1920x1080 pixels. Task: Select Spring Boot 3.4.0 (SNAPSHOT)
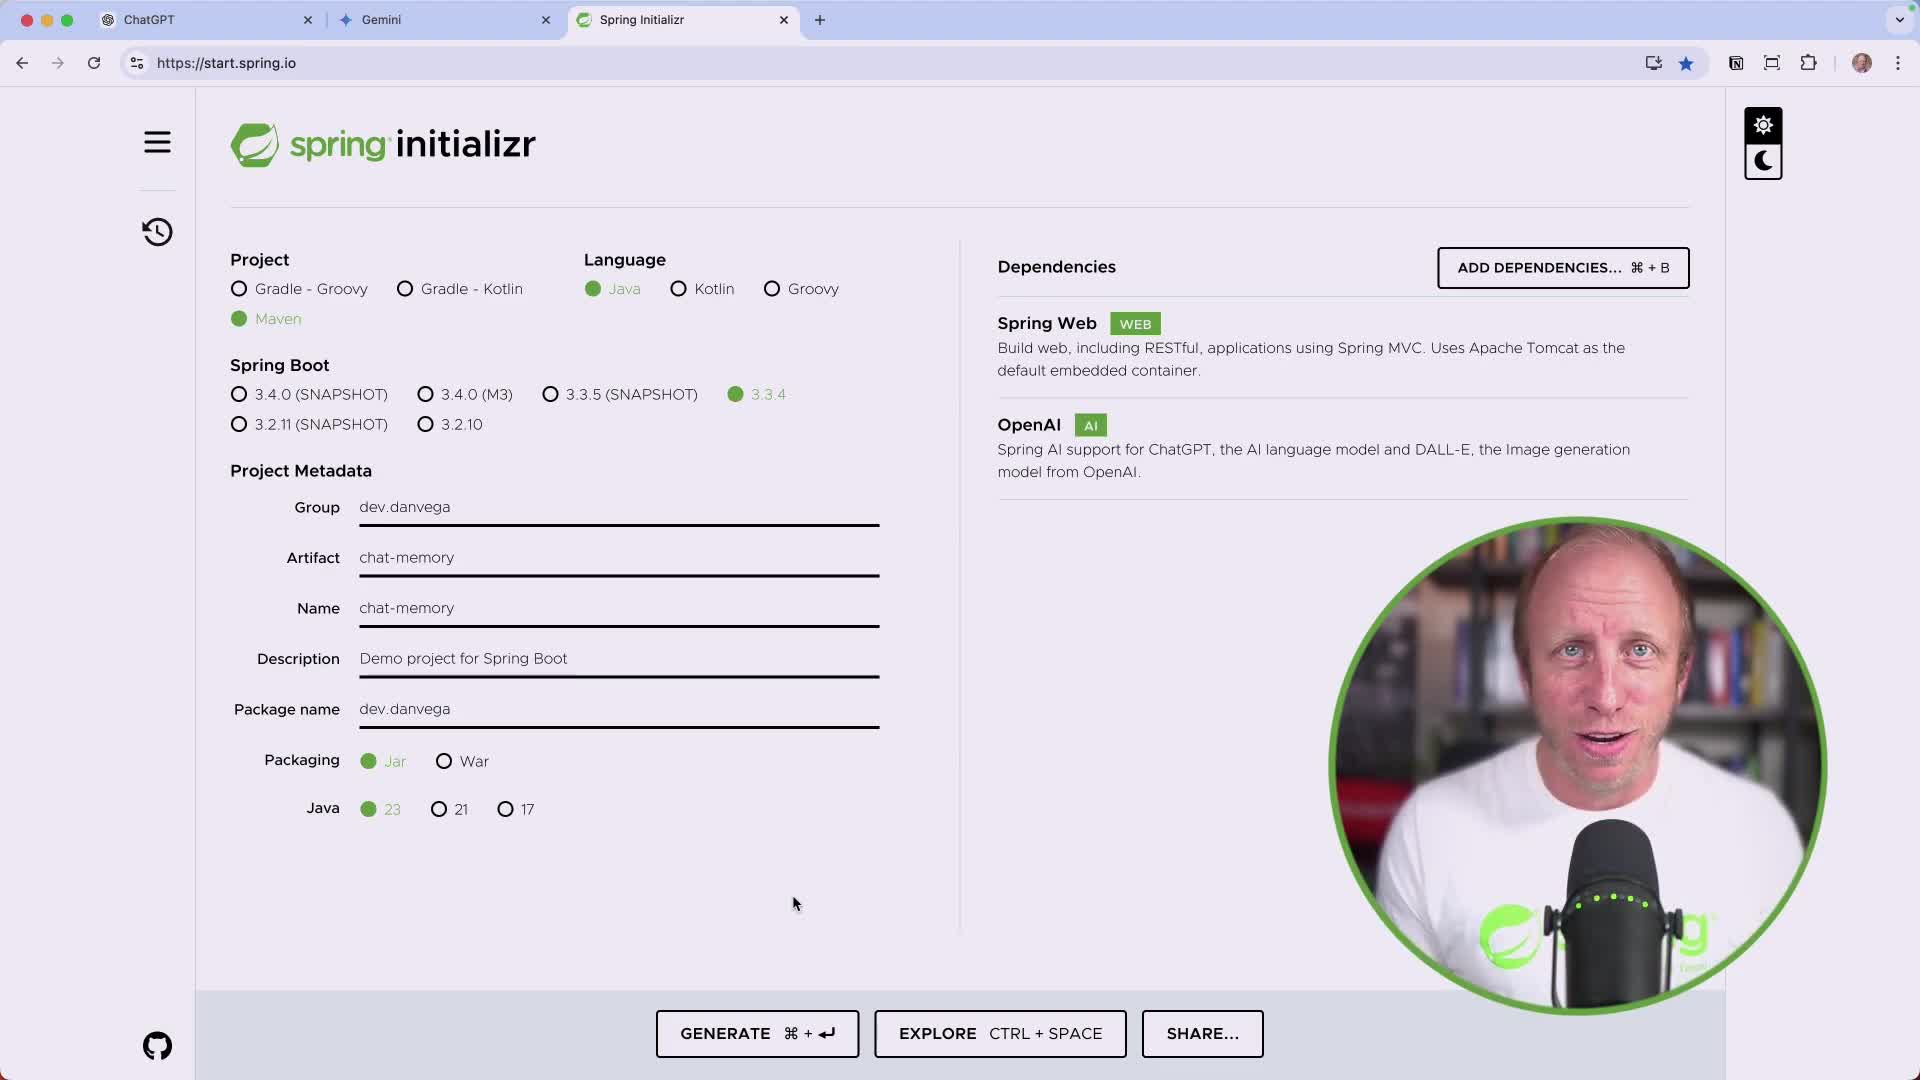[x=309, y=395]
